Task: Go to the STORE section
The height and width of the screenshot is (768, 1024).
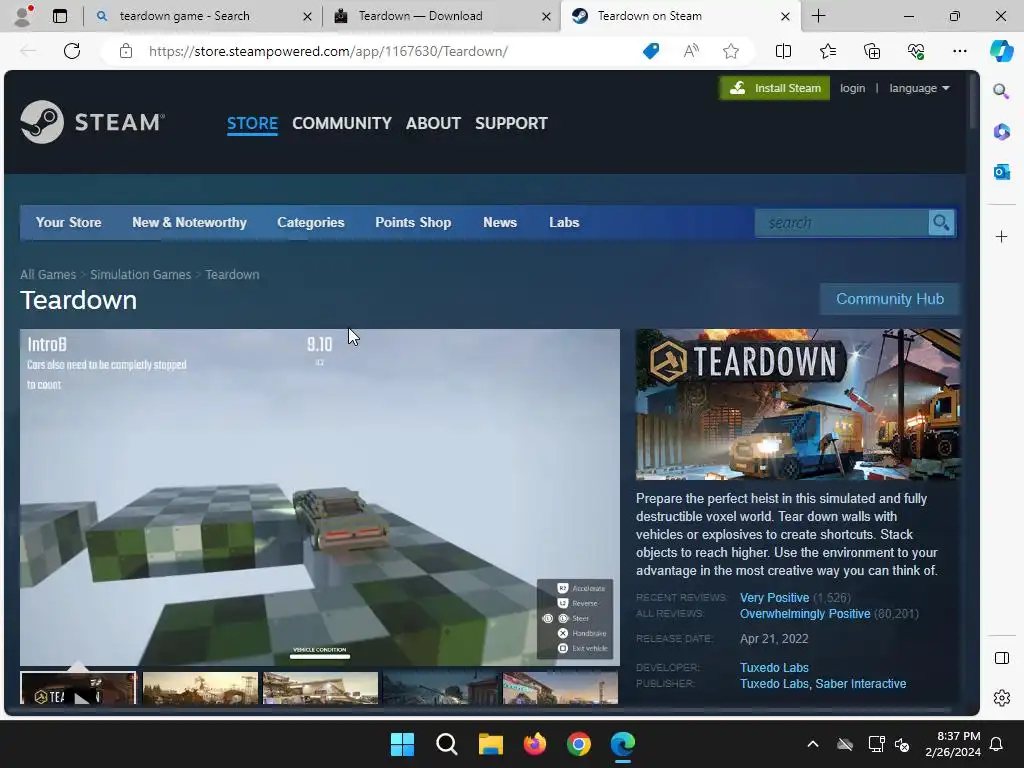Action: click(252, 123)
